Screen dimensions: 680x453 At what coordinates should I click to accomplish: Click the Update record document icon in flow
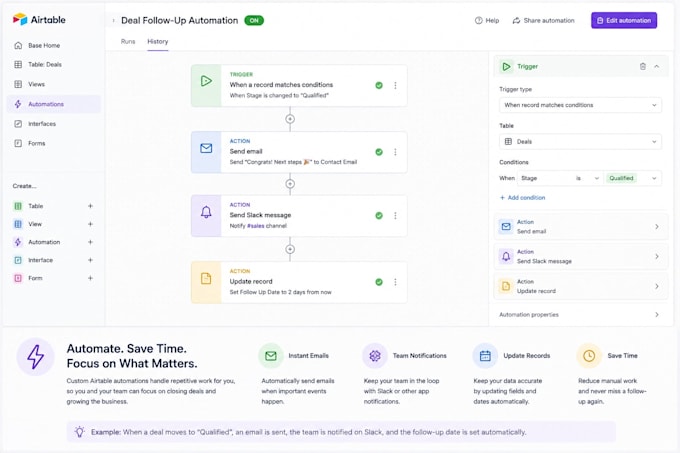tap(206, 278)
